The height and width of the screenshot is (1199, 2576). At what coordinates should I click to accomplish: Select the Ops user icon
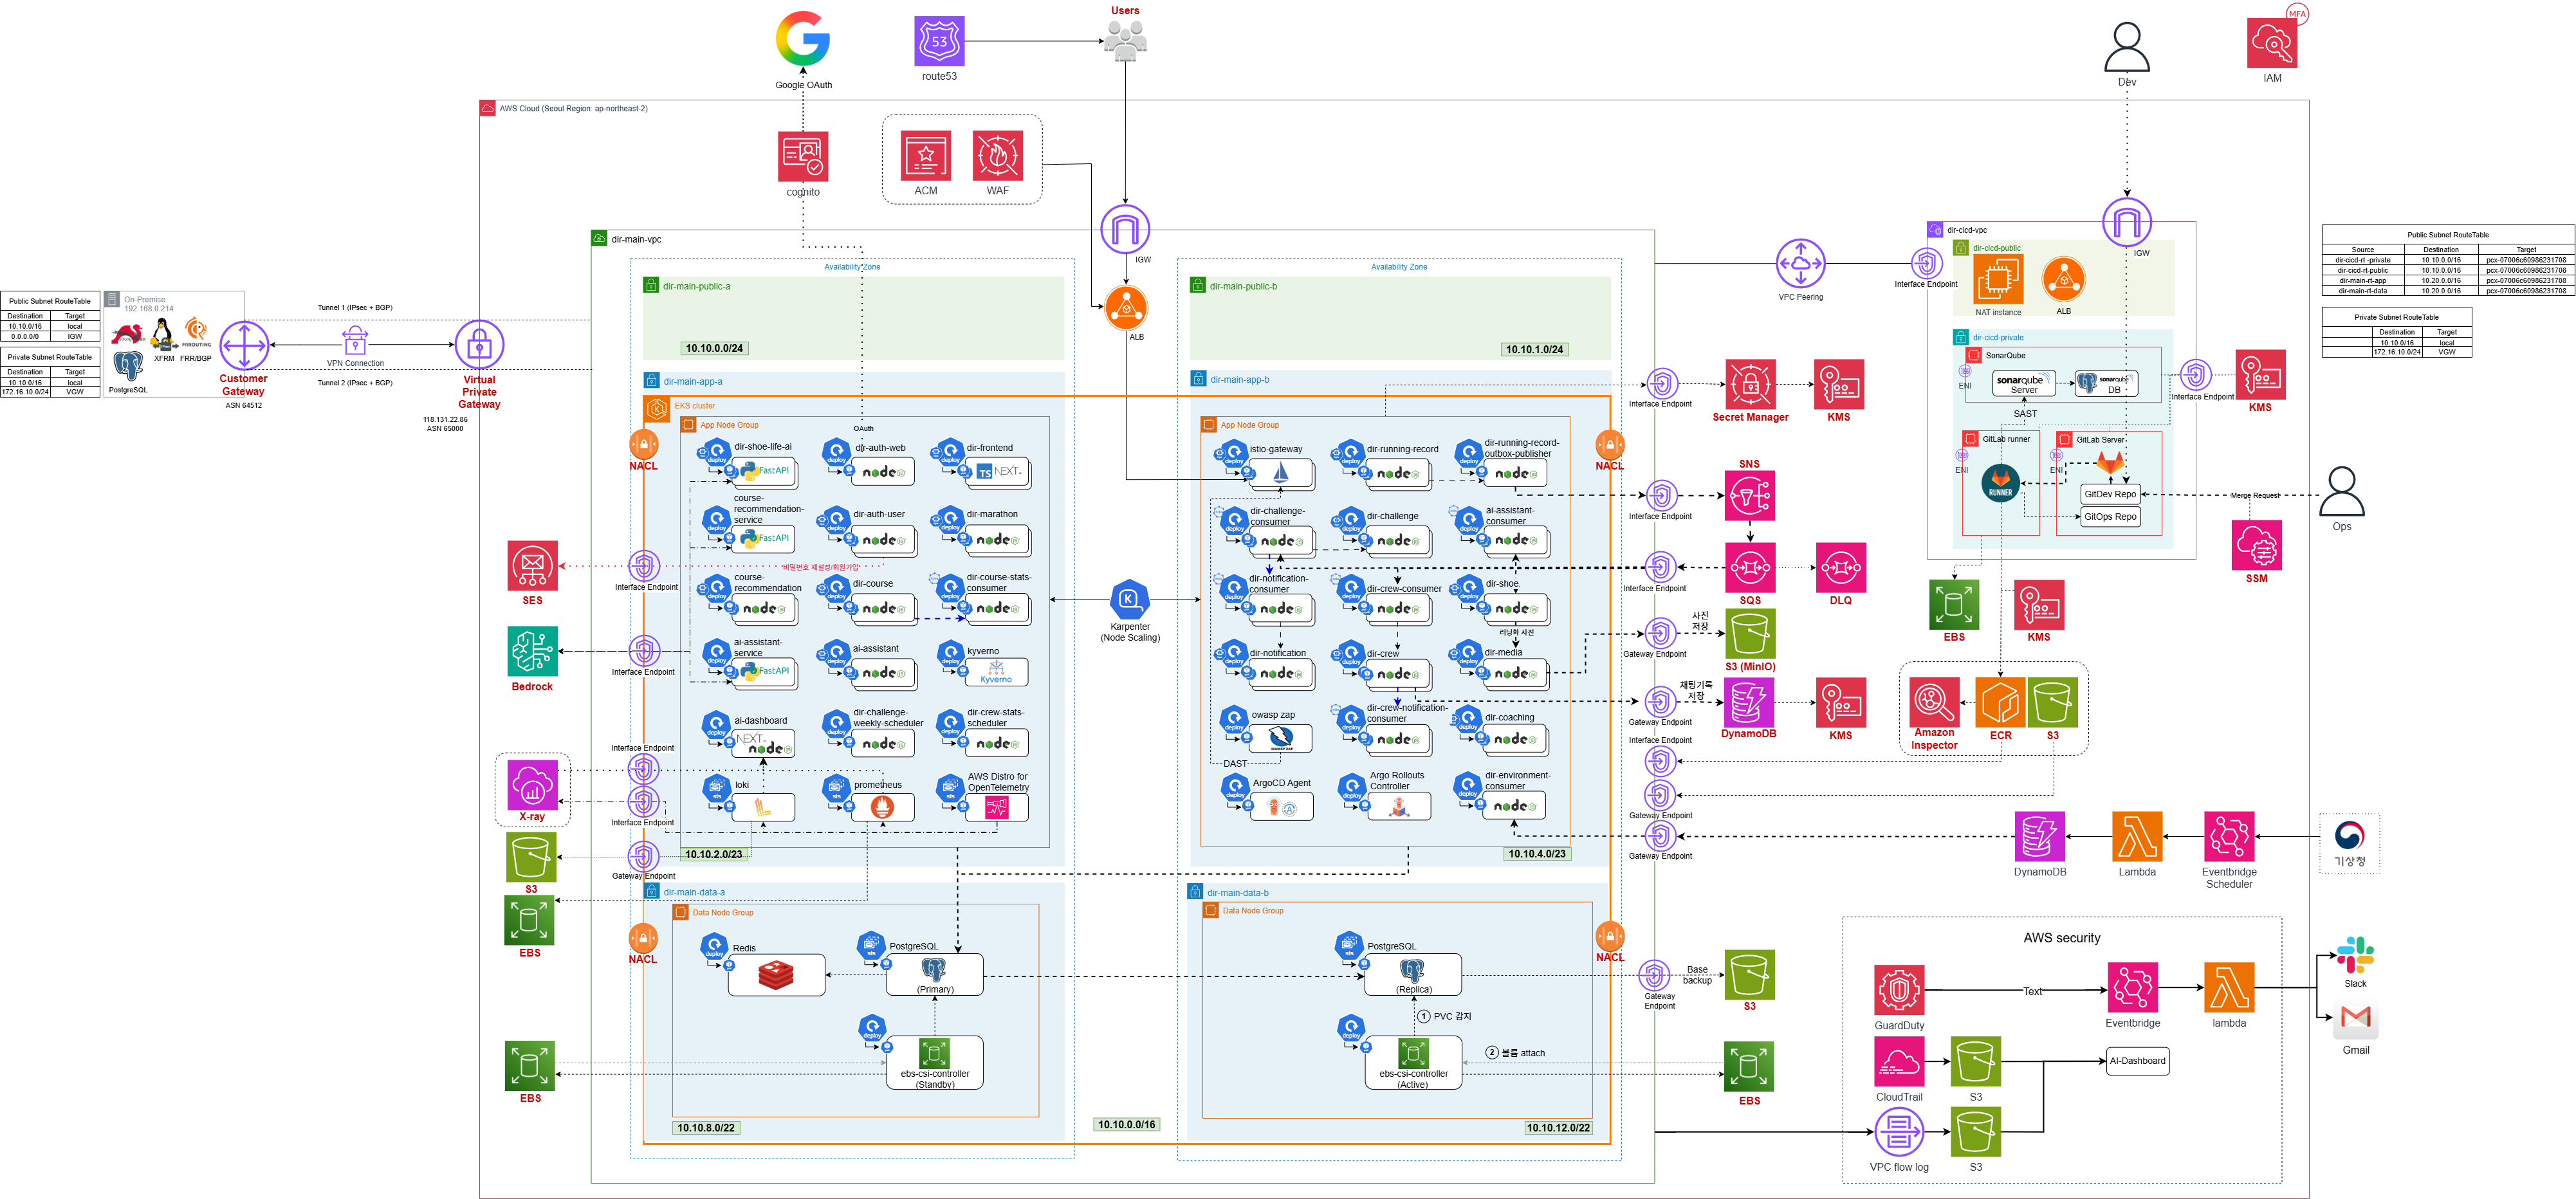click(2341, 491)
